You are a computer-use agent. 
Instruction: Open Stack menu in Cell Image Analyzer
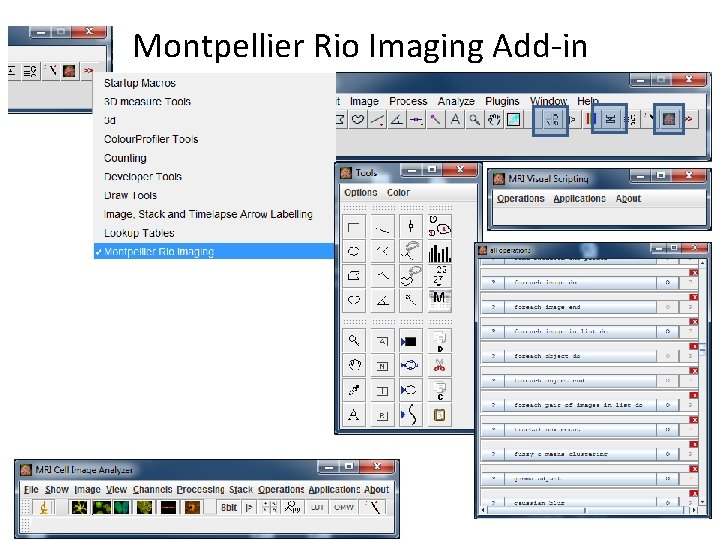click(x=241, y=489)
